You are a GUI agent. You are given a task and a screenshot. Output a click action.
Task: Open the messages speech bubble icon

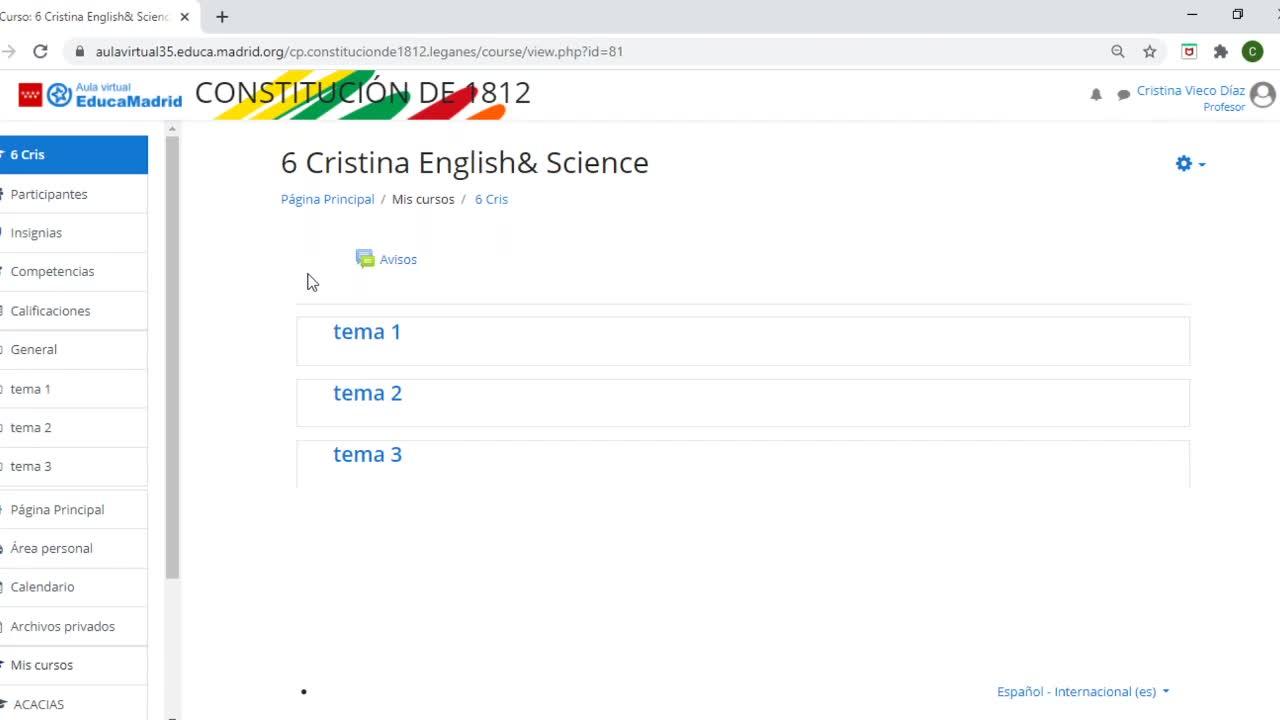pos(1124,94)
